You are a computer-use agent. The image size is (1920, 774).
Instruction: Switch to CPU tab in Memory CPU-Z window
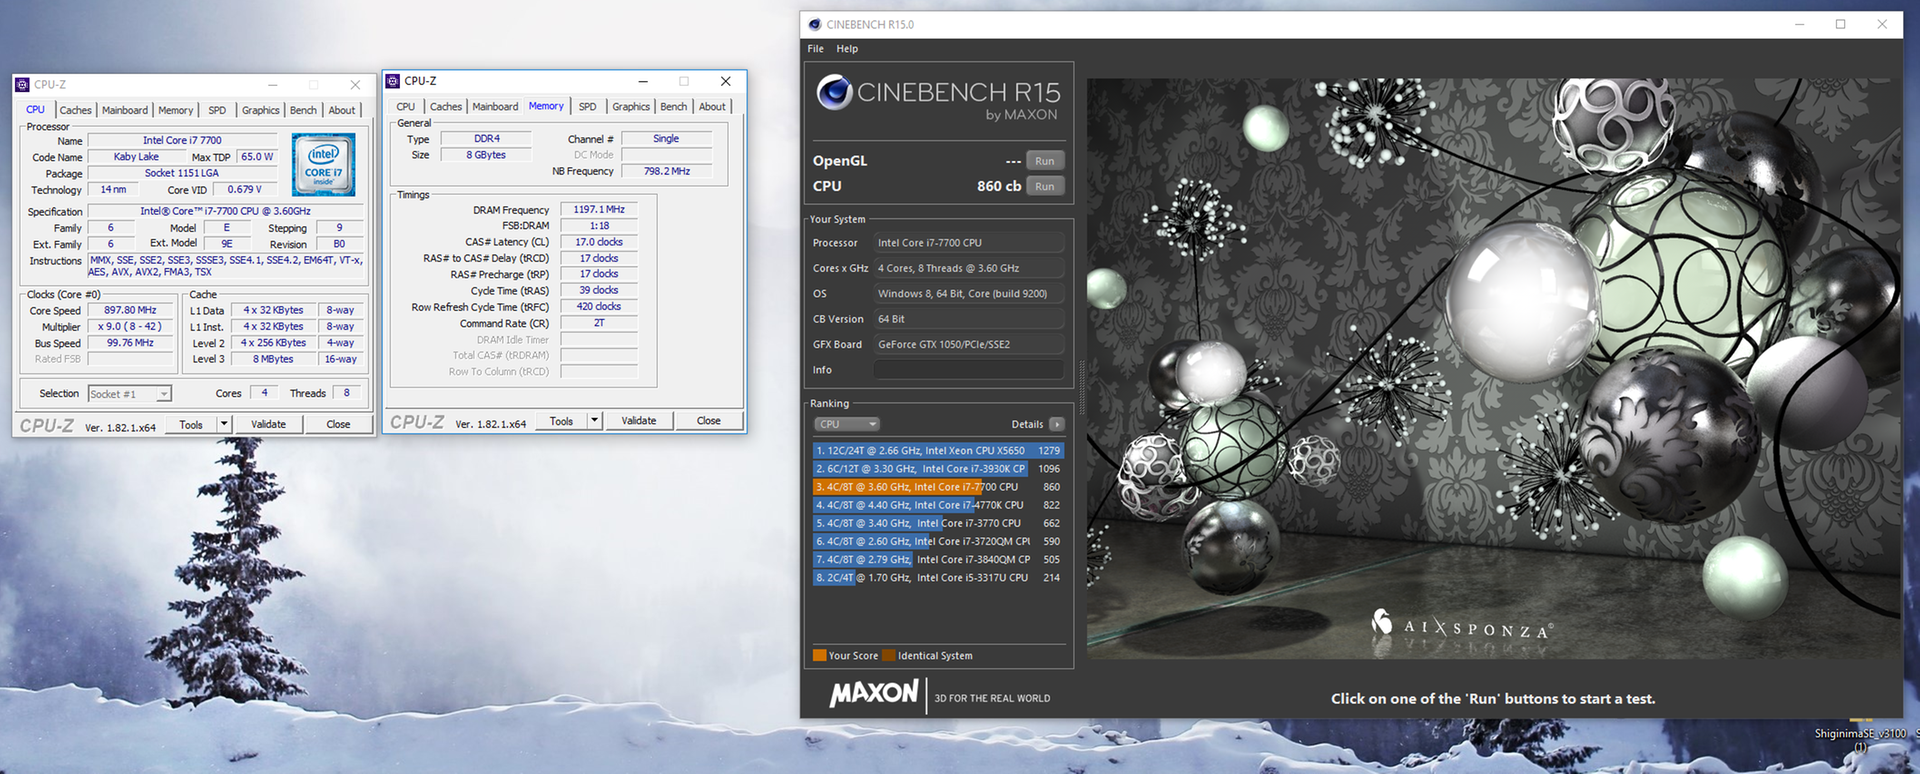tap(406, 106)
